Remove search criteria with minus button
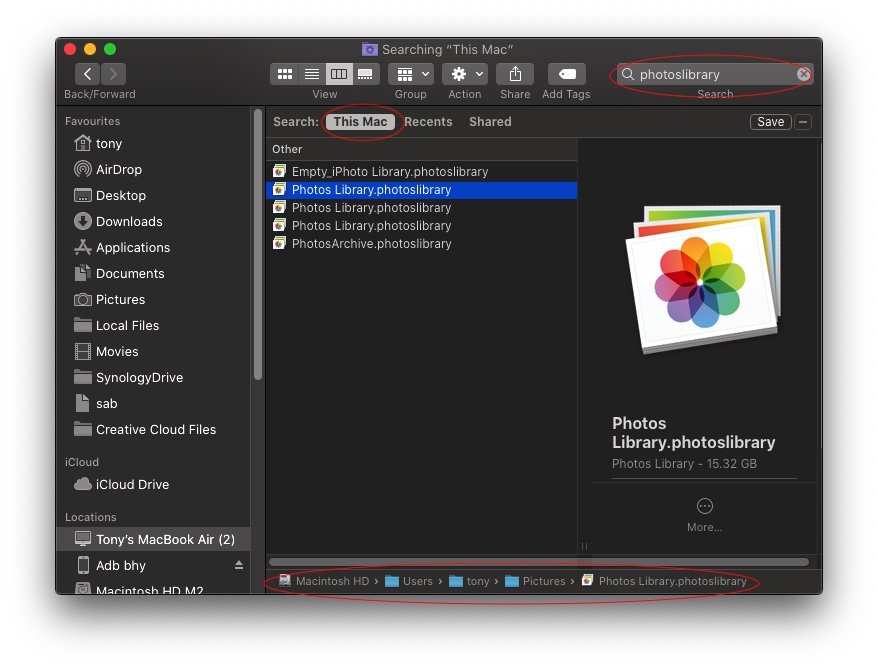This screenshot has height=668, width=878. tap(803, 122)
